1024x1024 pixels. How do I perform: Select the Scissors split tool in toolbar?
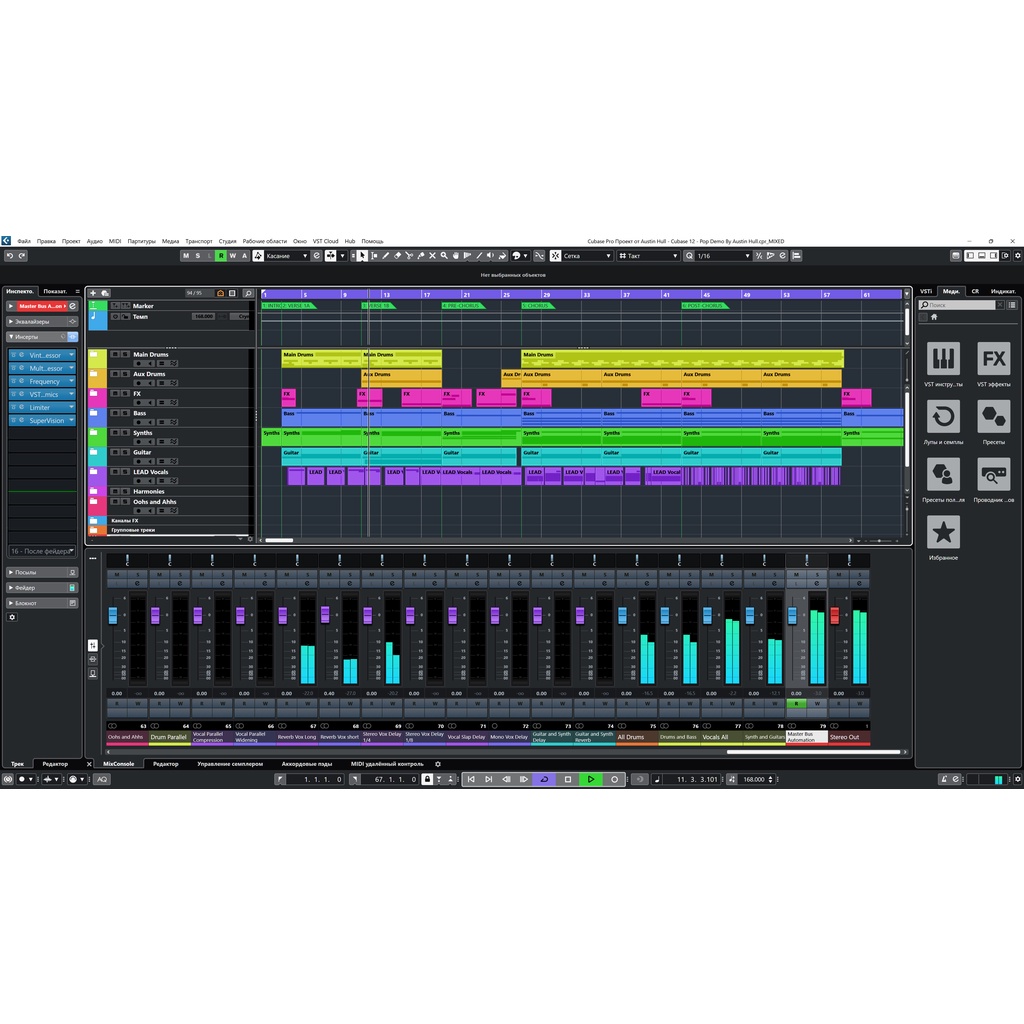tap(410, 256)
